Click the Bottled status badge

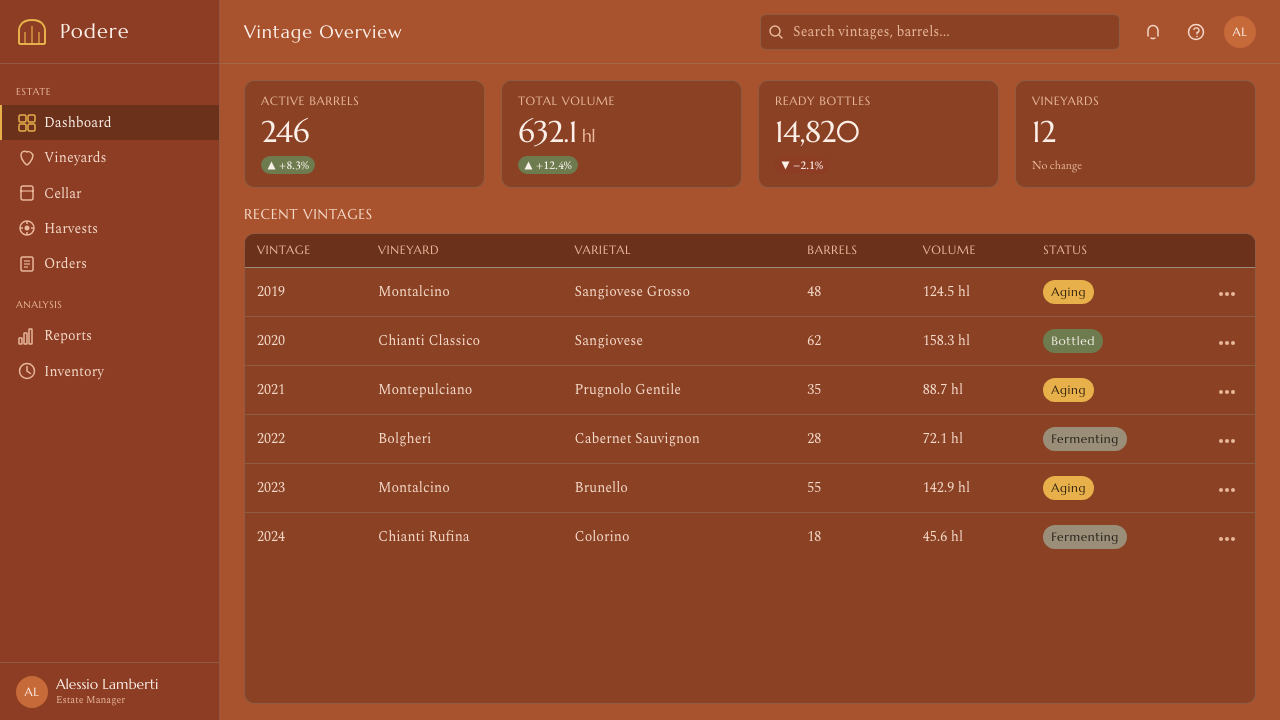(1073, 341)
